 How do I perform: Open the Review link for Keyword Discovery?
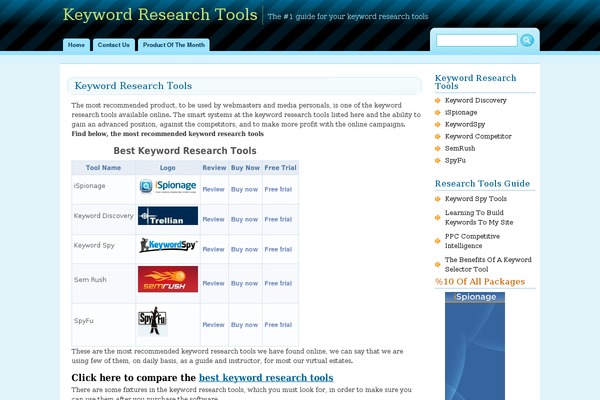click(x=213, y=219)
